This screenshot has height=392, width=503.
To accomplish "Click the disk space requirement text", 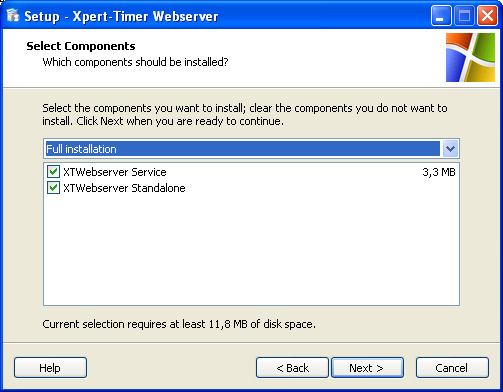I will point(179,324).
